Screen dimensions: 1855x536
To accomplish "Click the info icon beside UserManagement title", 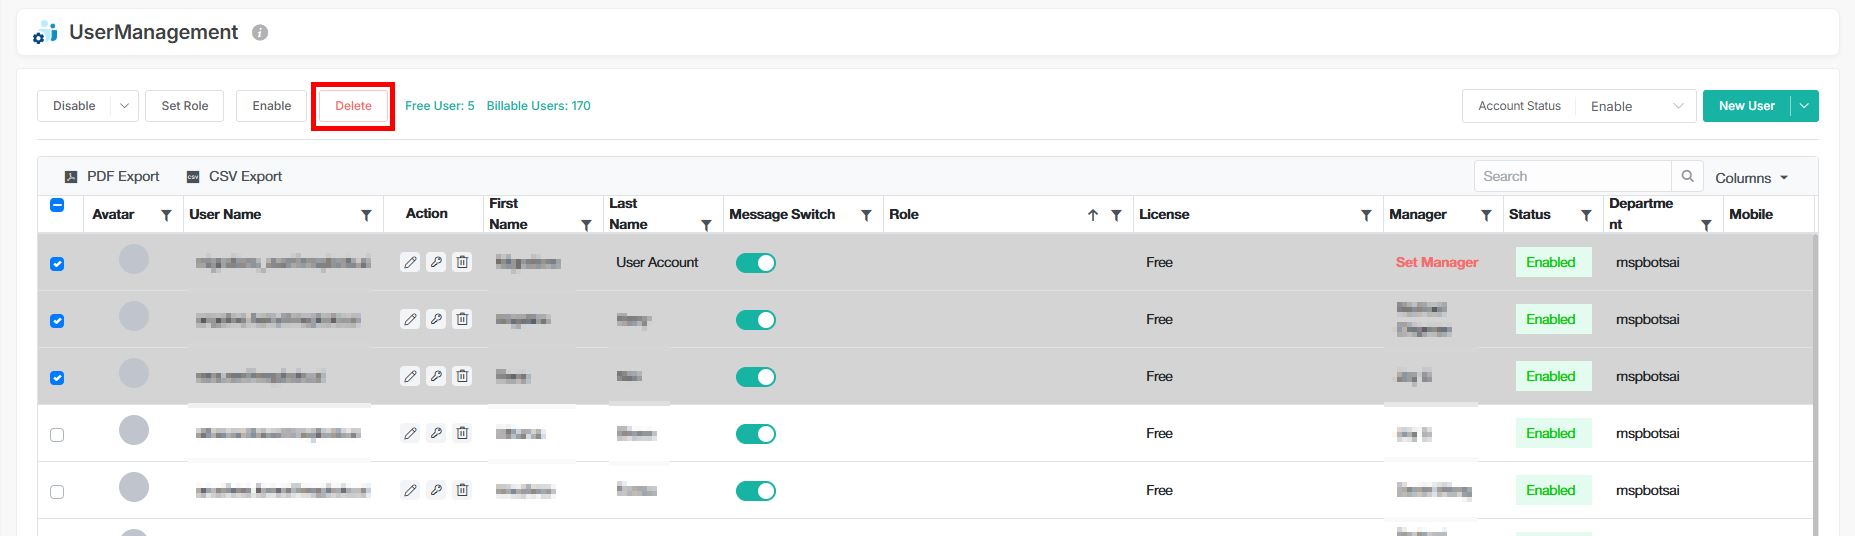I will (260, 33).
